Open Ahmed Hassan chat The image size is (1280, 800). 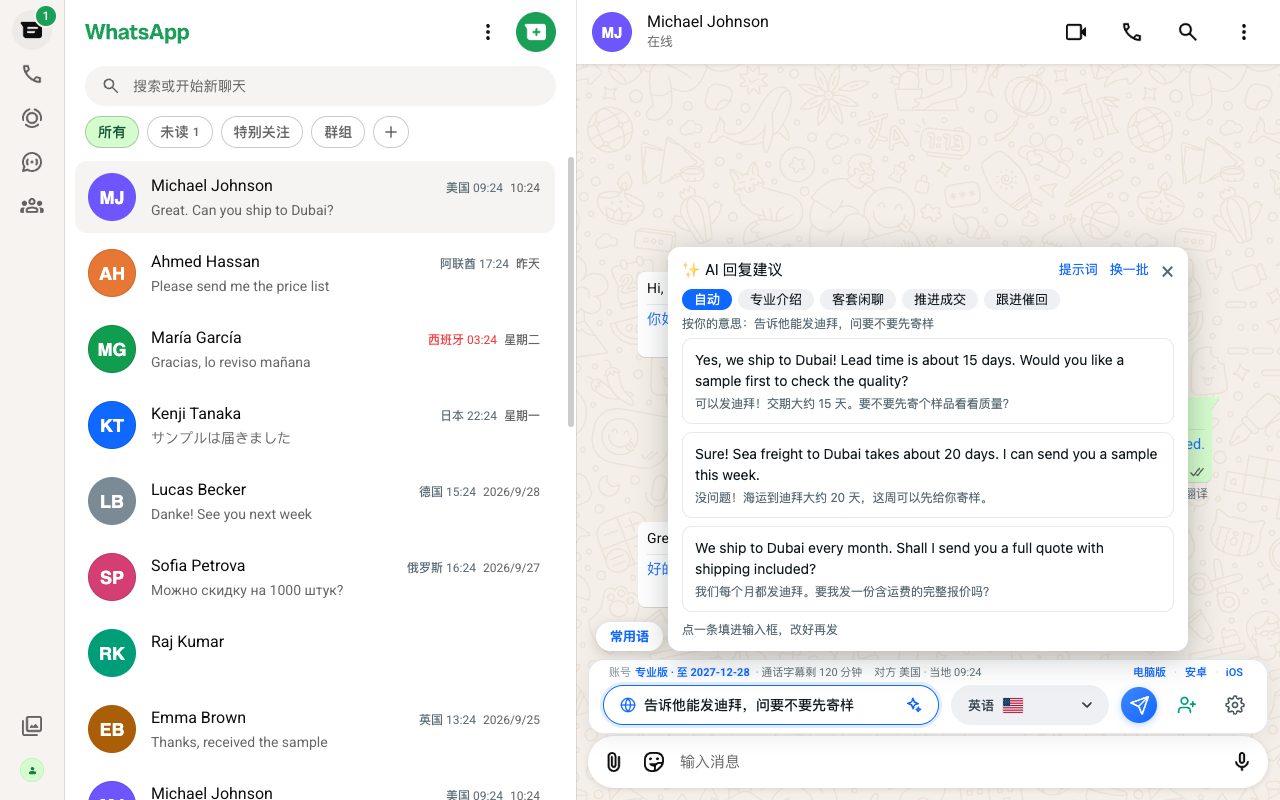[315, 274]
